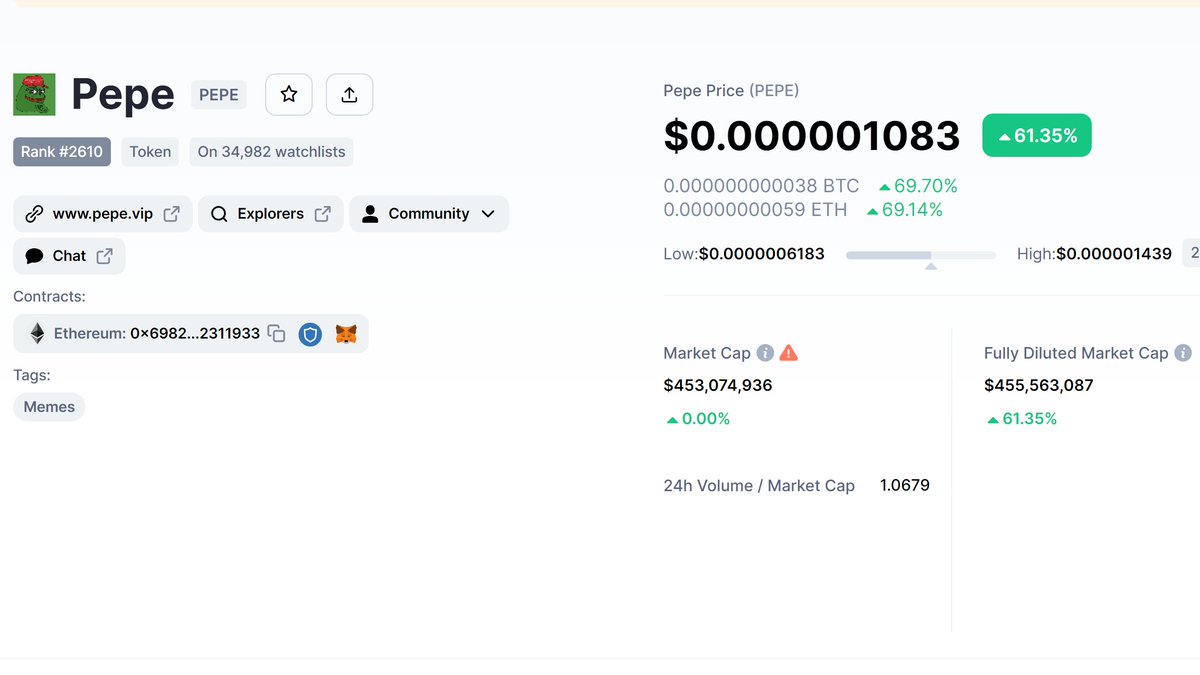The image size is (1200, 675).
Task: Click the Fully Diluted Market Cap info icon
Action: point(1183,353)
